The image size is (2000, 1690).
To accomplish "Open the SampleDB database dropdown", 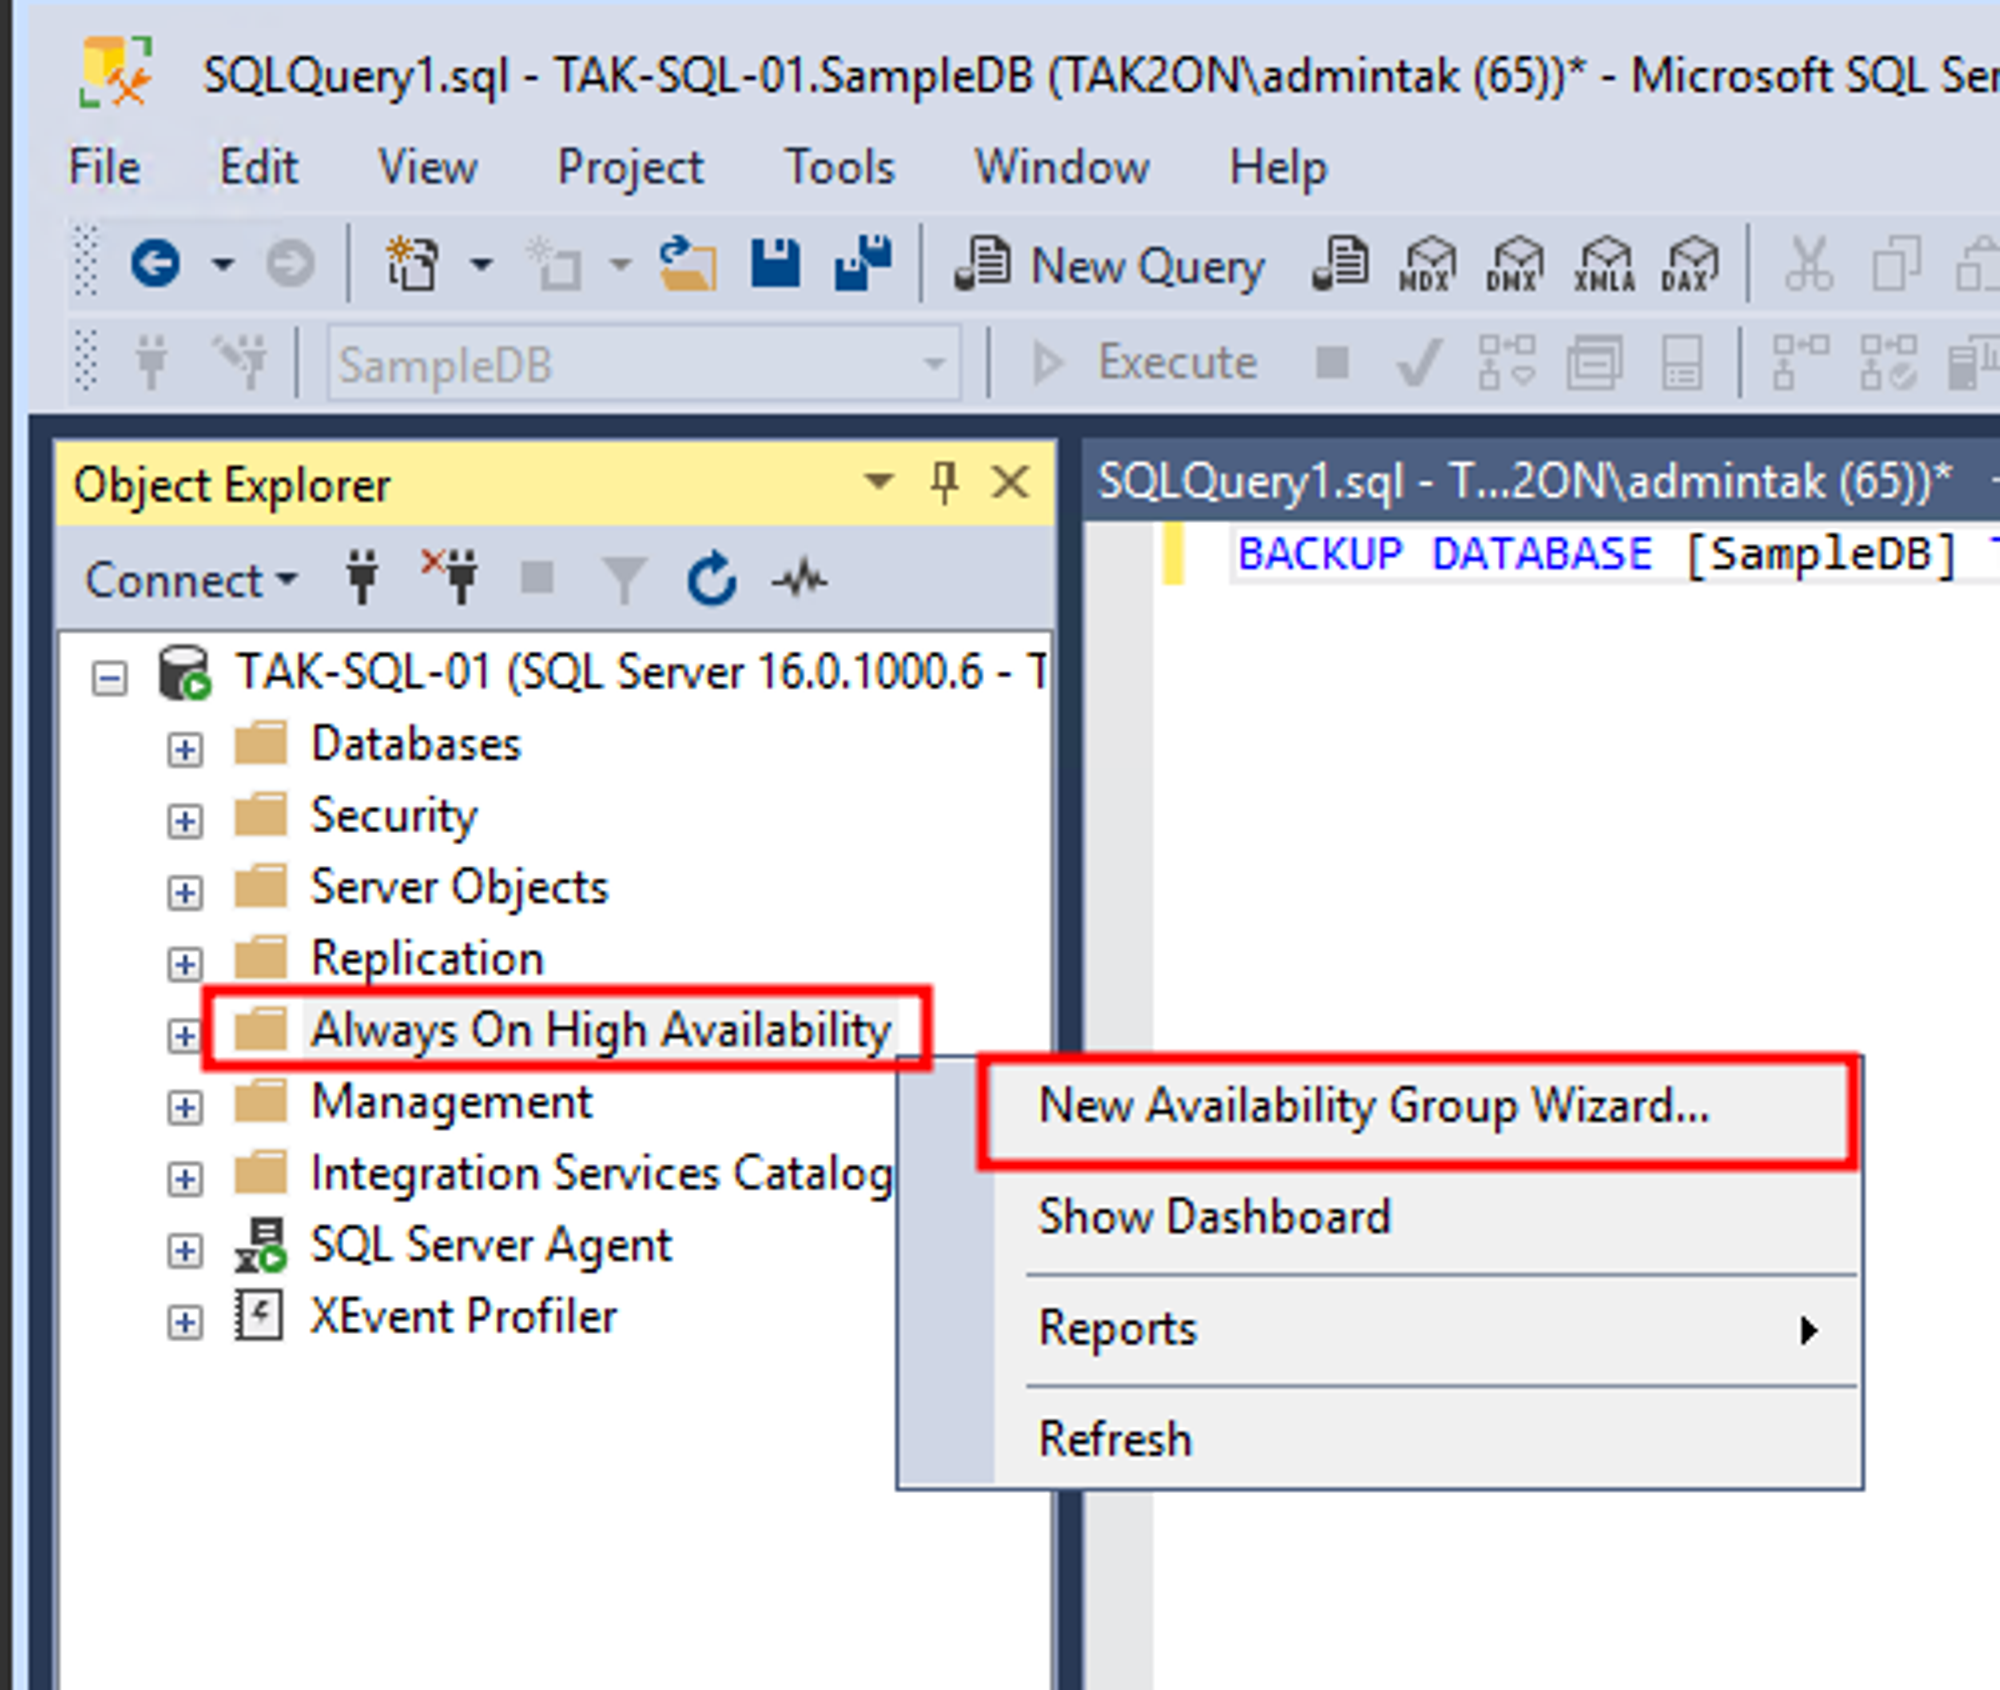I will [934, 364].
